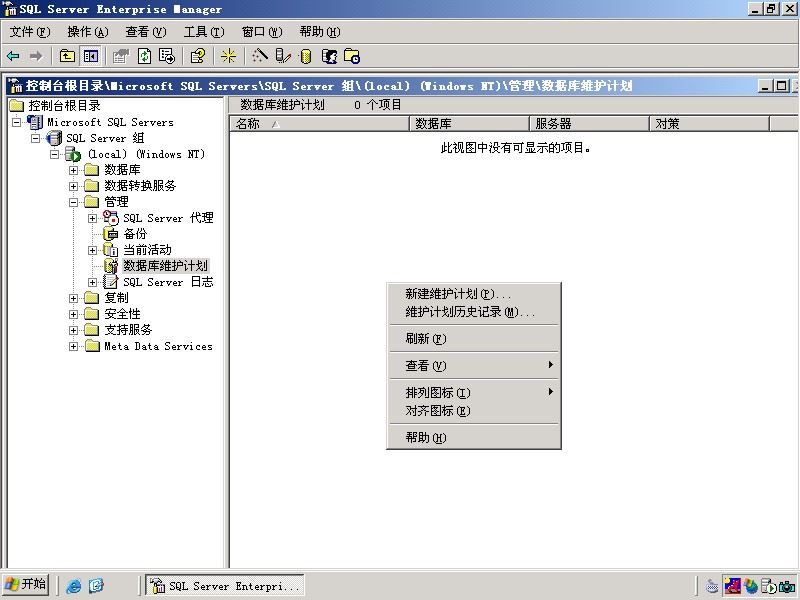This screenshot has width=800, height=600.
Task: Open the 查看(V) menu in the menu bar
Action: (146, 32)
